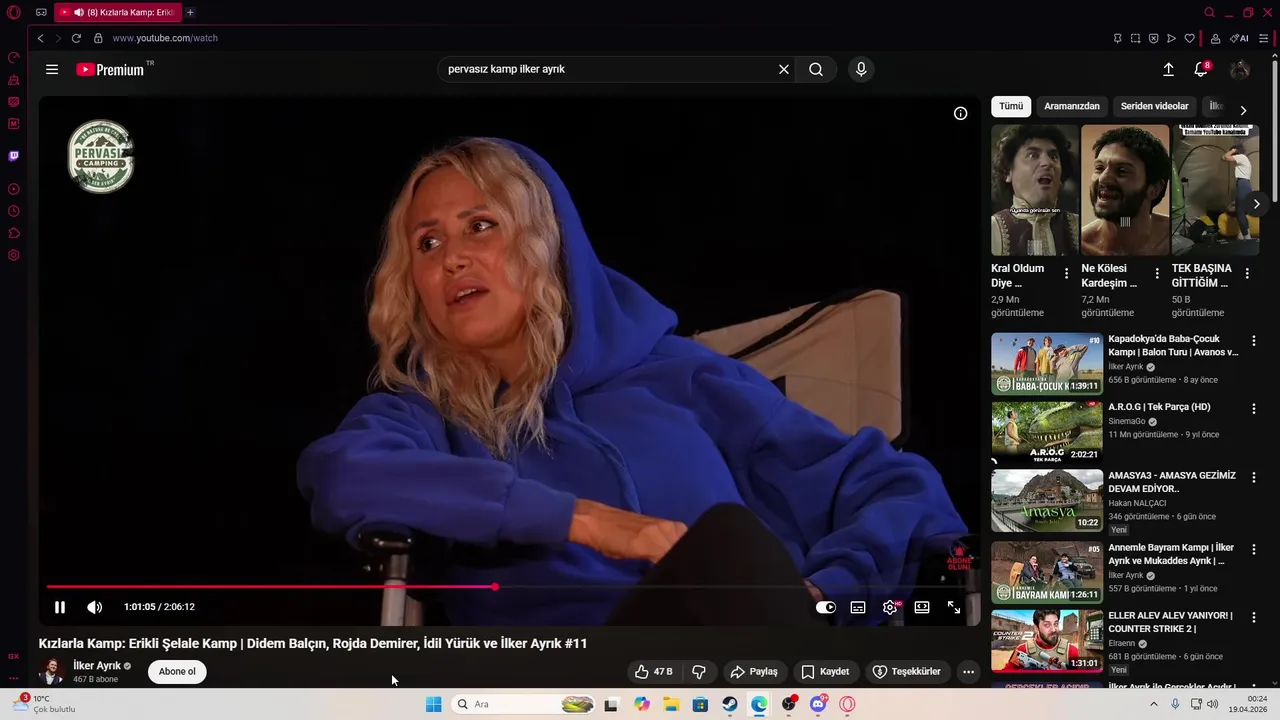Image resolution: width=1280 pixels, height=720 pixels.
Task: Open the YouTube create upload icon
Action: point(1168,70)
